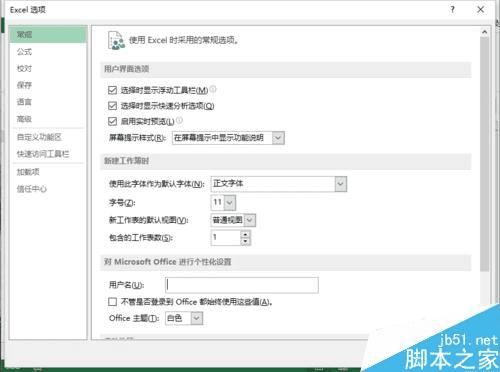Toggle 选择时显示快速分析选项 checkbox

(x=112, y=106)
